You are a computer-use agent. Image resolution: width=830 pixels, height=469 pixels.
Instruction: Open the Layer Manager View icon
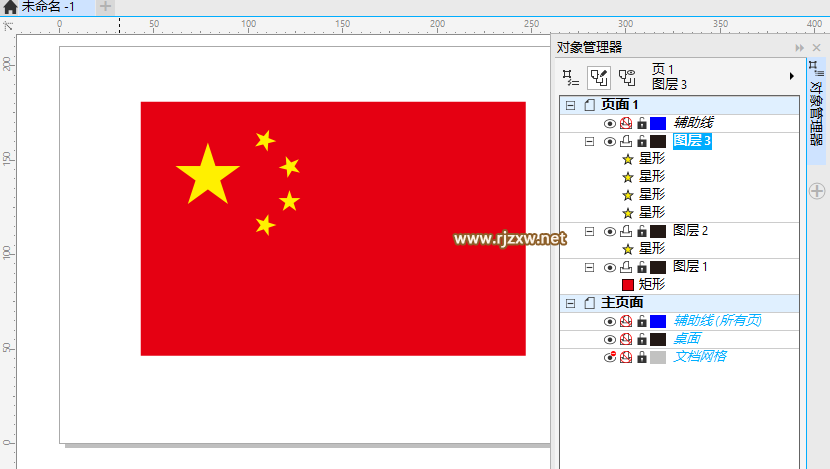pyautogui.click(x=627, y=78)
